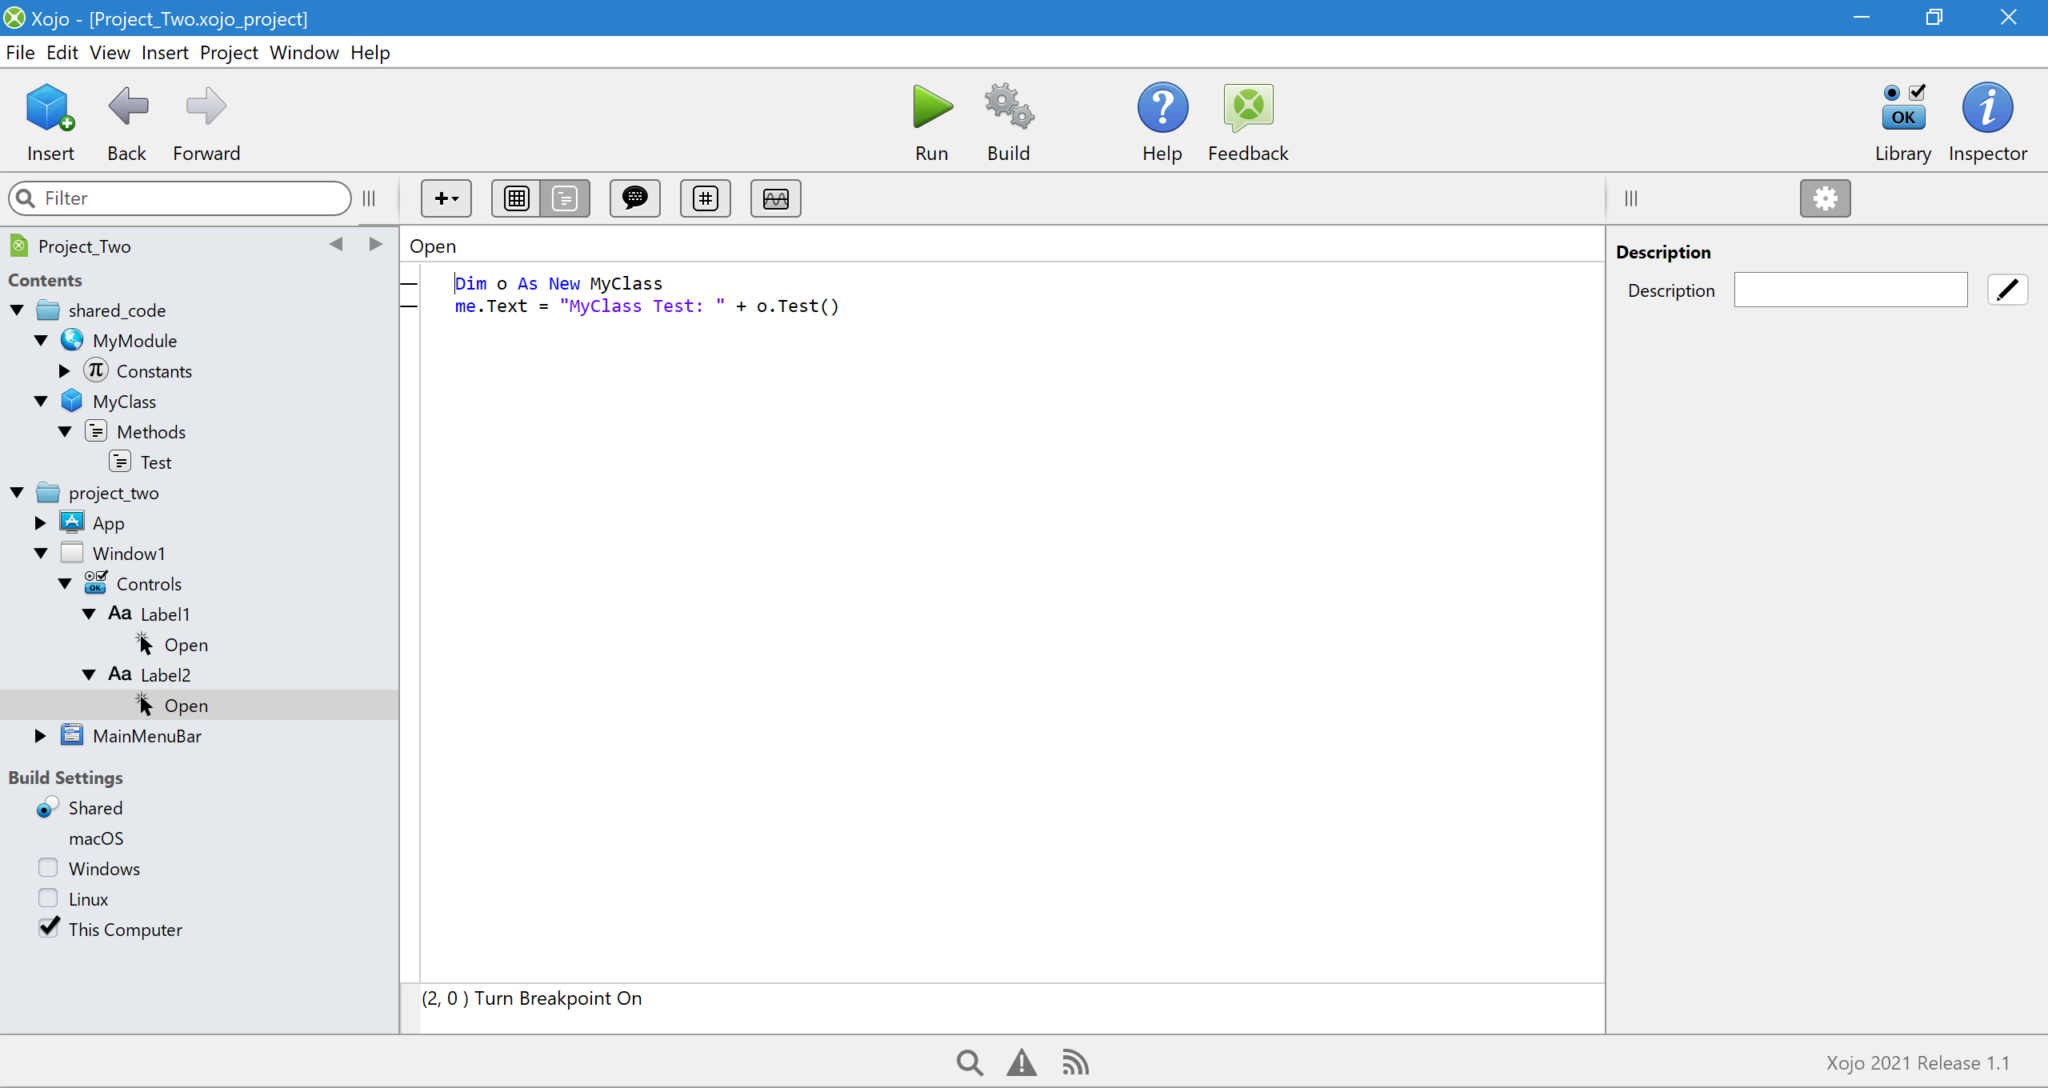2048x1088 pixels.
Task: Uncheck the This Computer build target
Action: (48, 928)
